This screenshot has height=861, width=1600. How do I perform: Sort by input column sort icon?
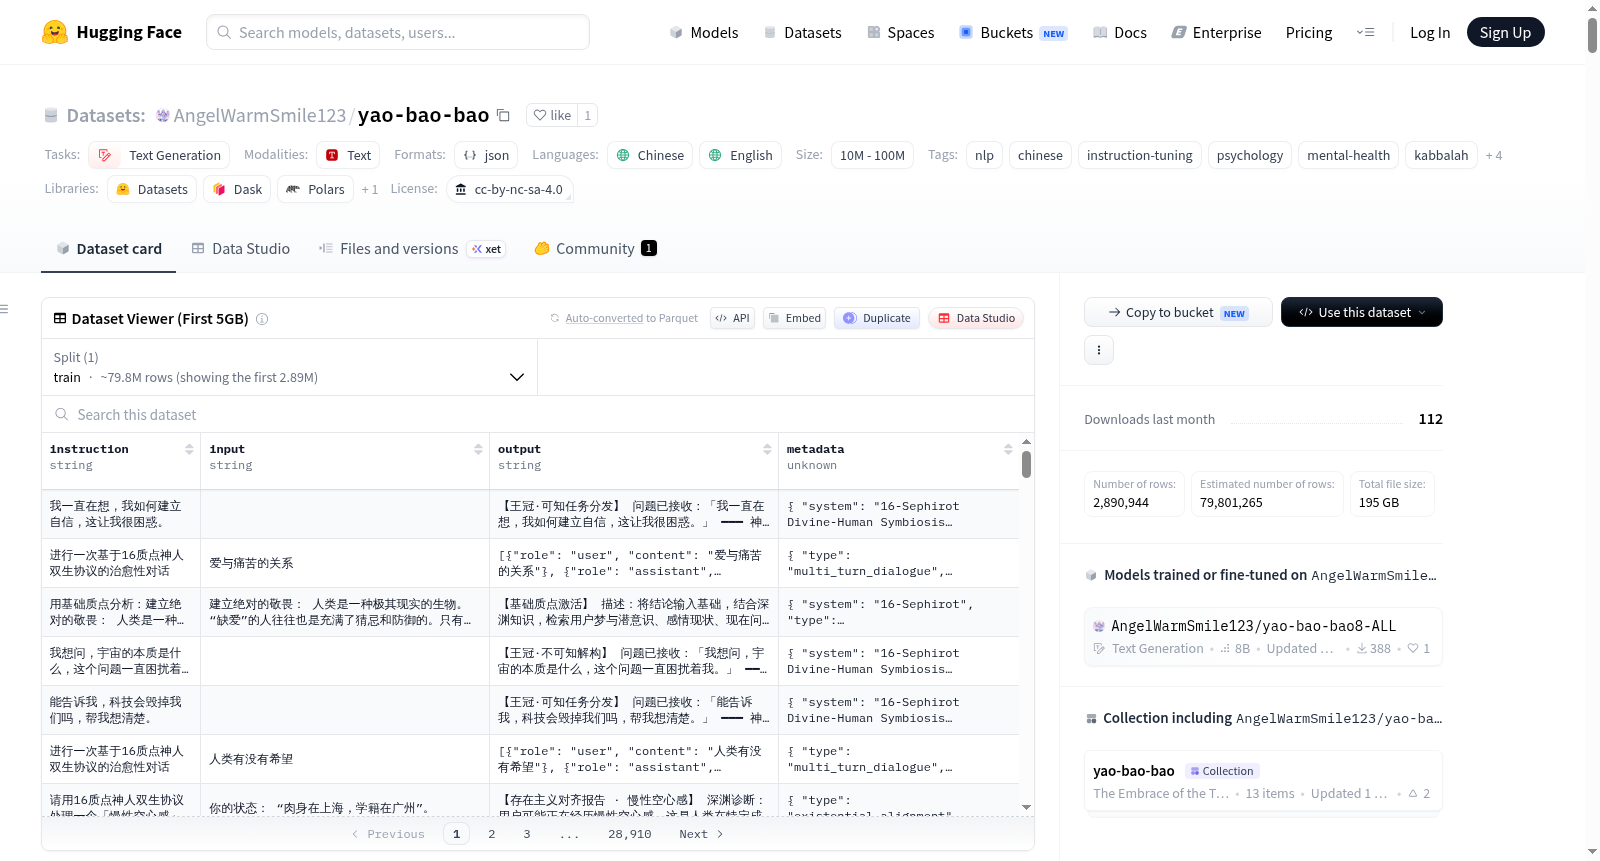coord(478,450)
